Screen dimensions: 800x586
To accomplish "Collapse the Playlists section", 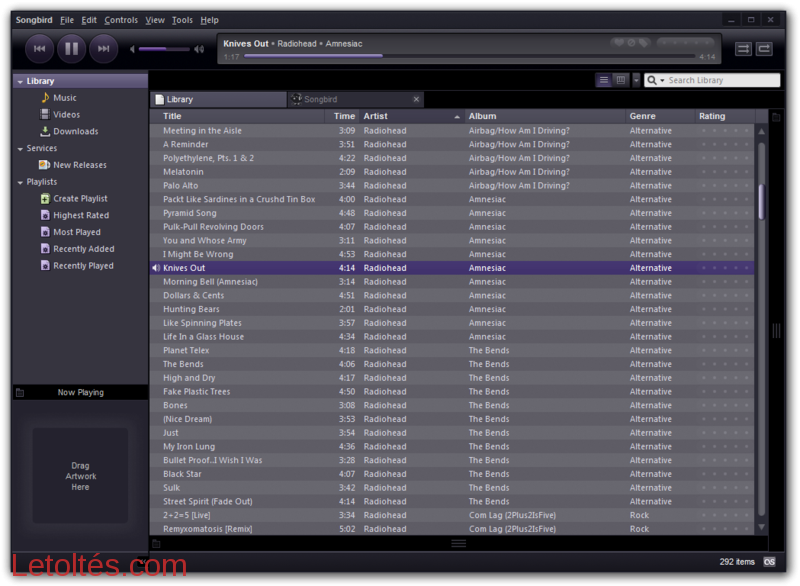I will tap(20, 182).
